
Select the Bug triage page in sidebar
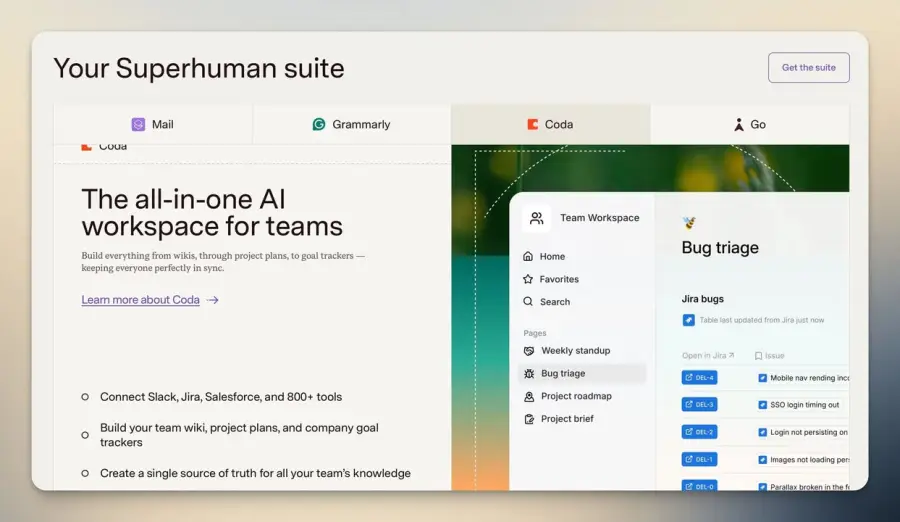(x=582, y=373)
